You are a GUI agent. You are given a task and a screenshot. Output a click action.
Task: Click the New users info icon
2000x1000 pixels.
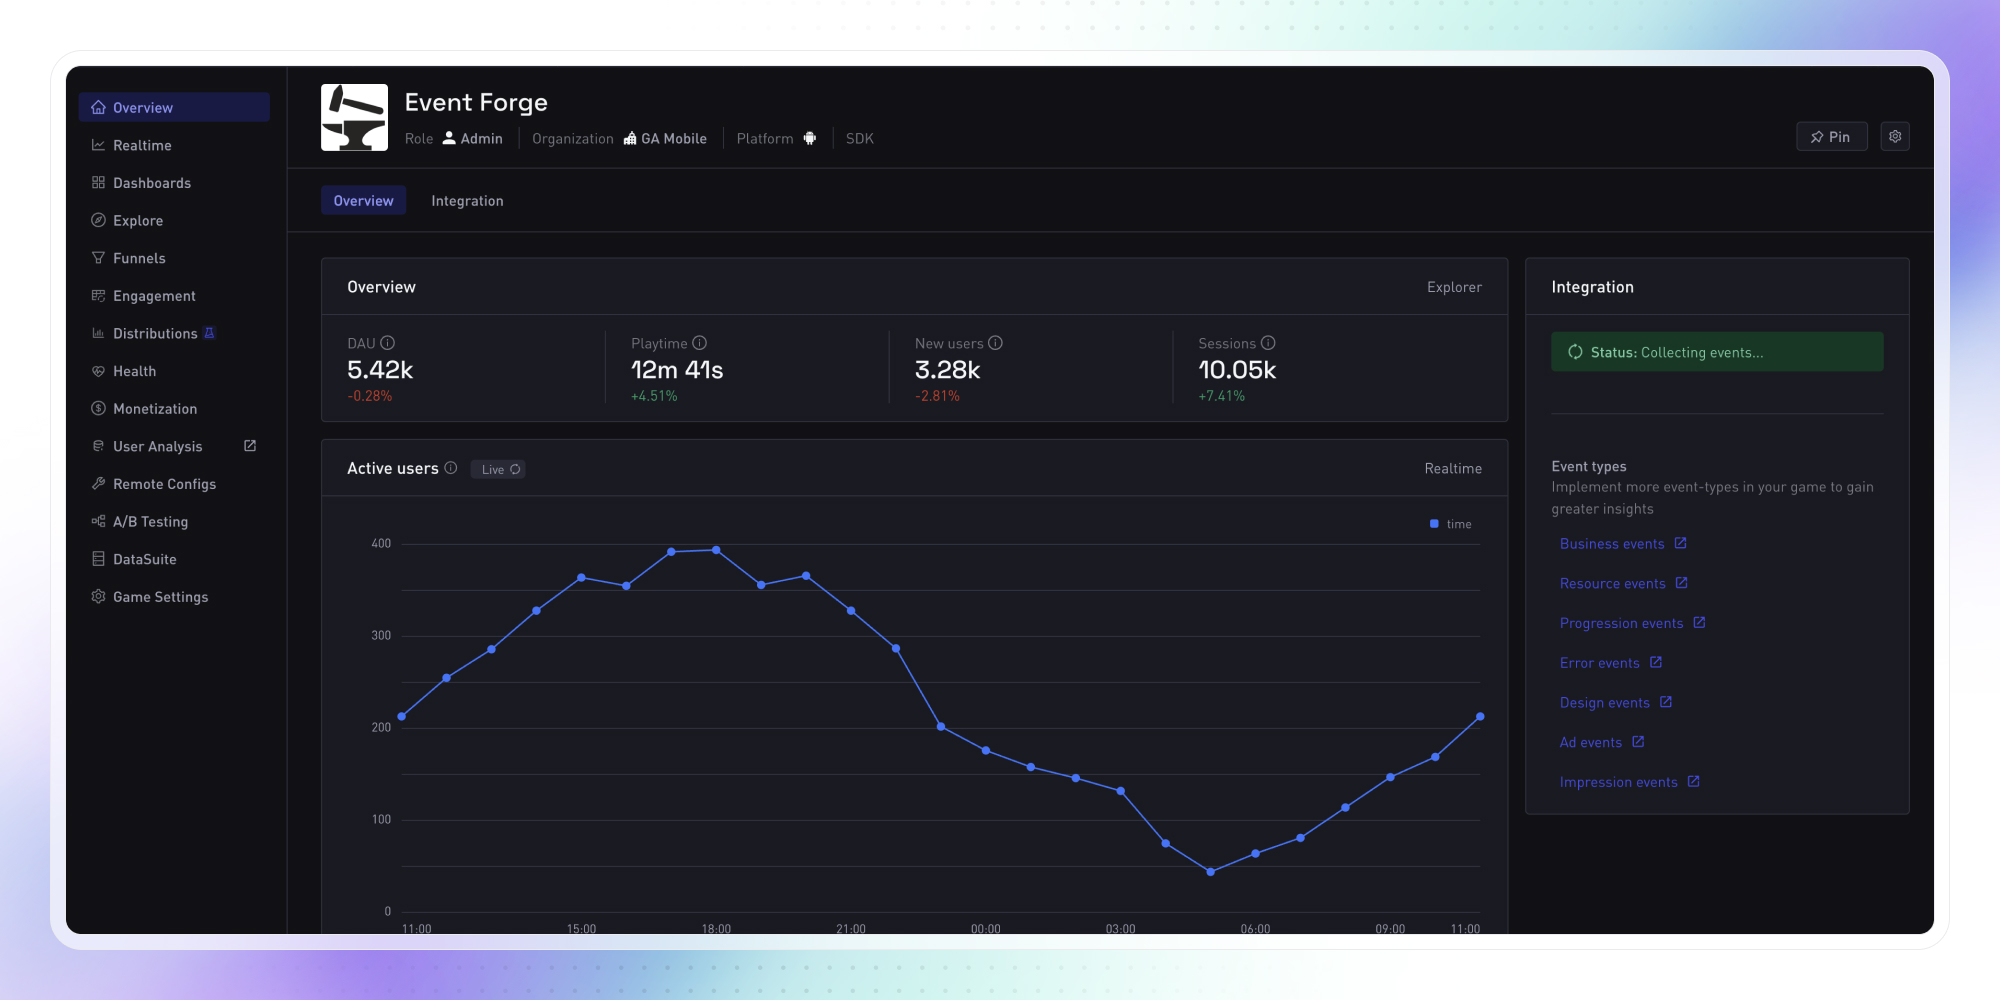coord(996,343)
